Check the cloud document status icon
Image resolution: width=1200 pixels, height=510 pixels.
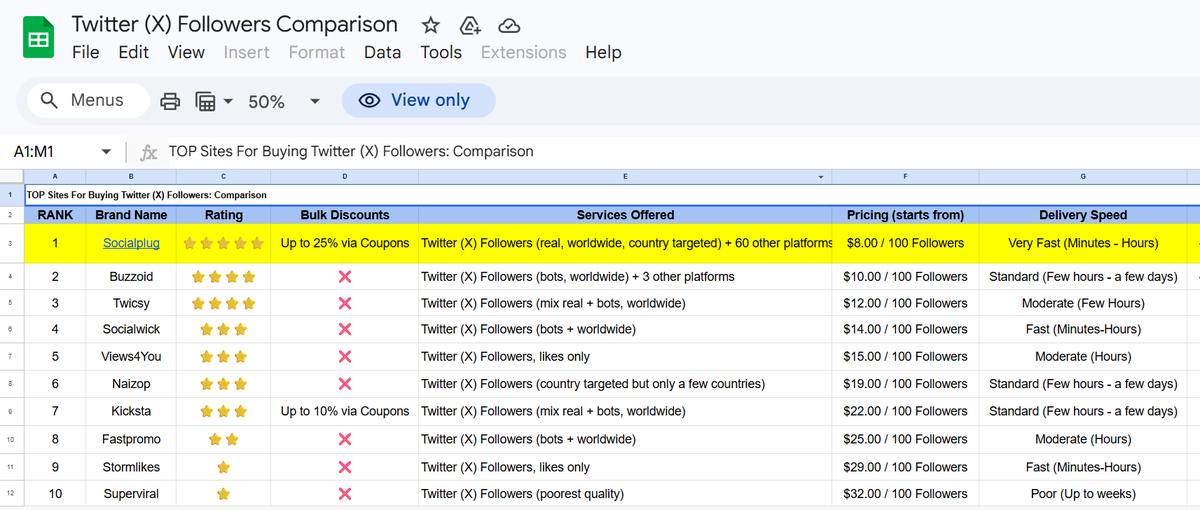point(509,25)
